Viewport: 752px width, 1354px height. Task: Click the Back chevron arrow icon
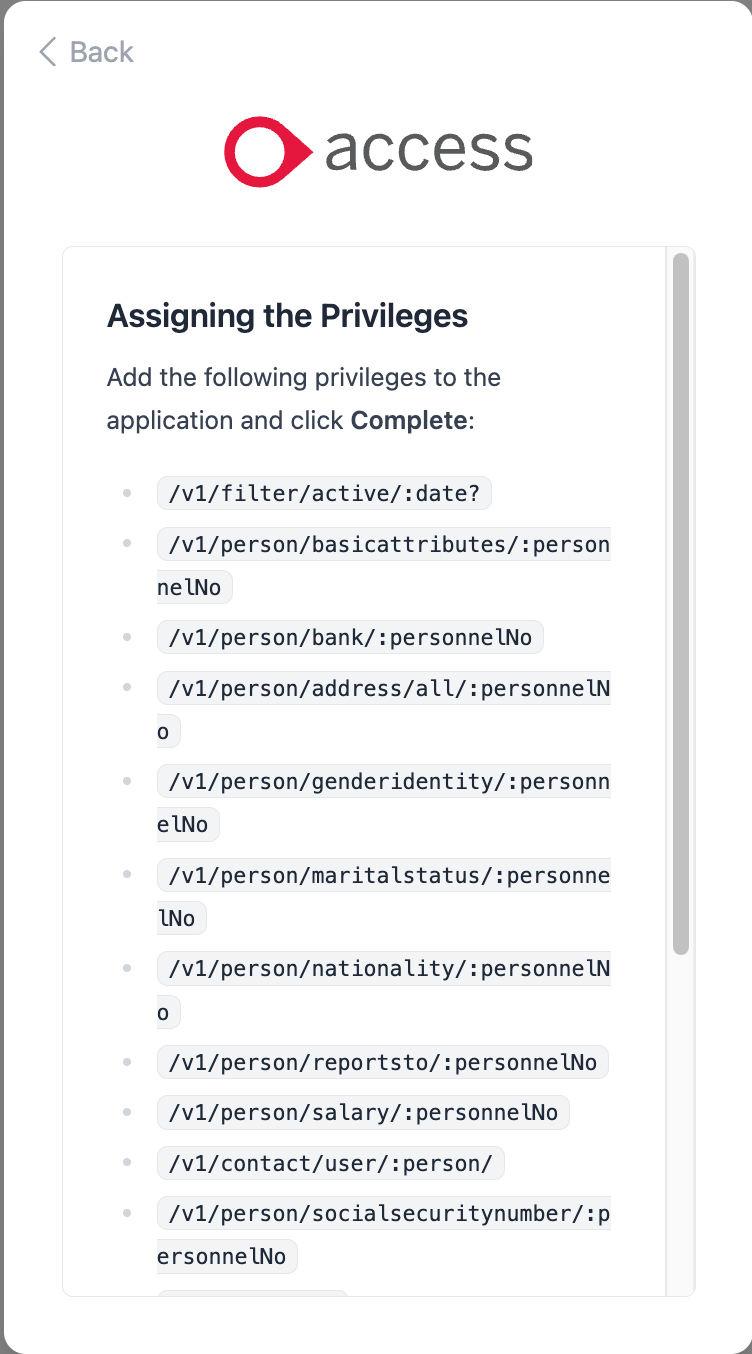(47, 52)
